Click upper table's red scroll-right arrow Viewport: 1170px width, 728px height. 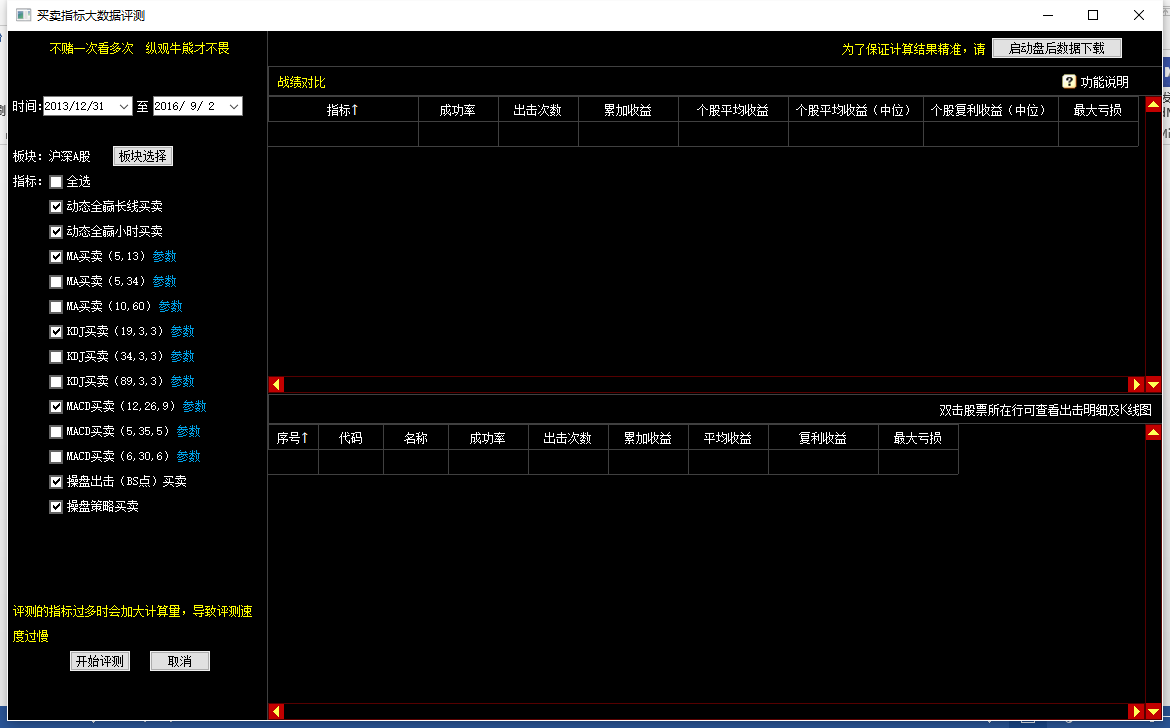click(1135, 384)
